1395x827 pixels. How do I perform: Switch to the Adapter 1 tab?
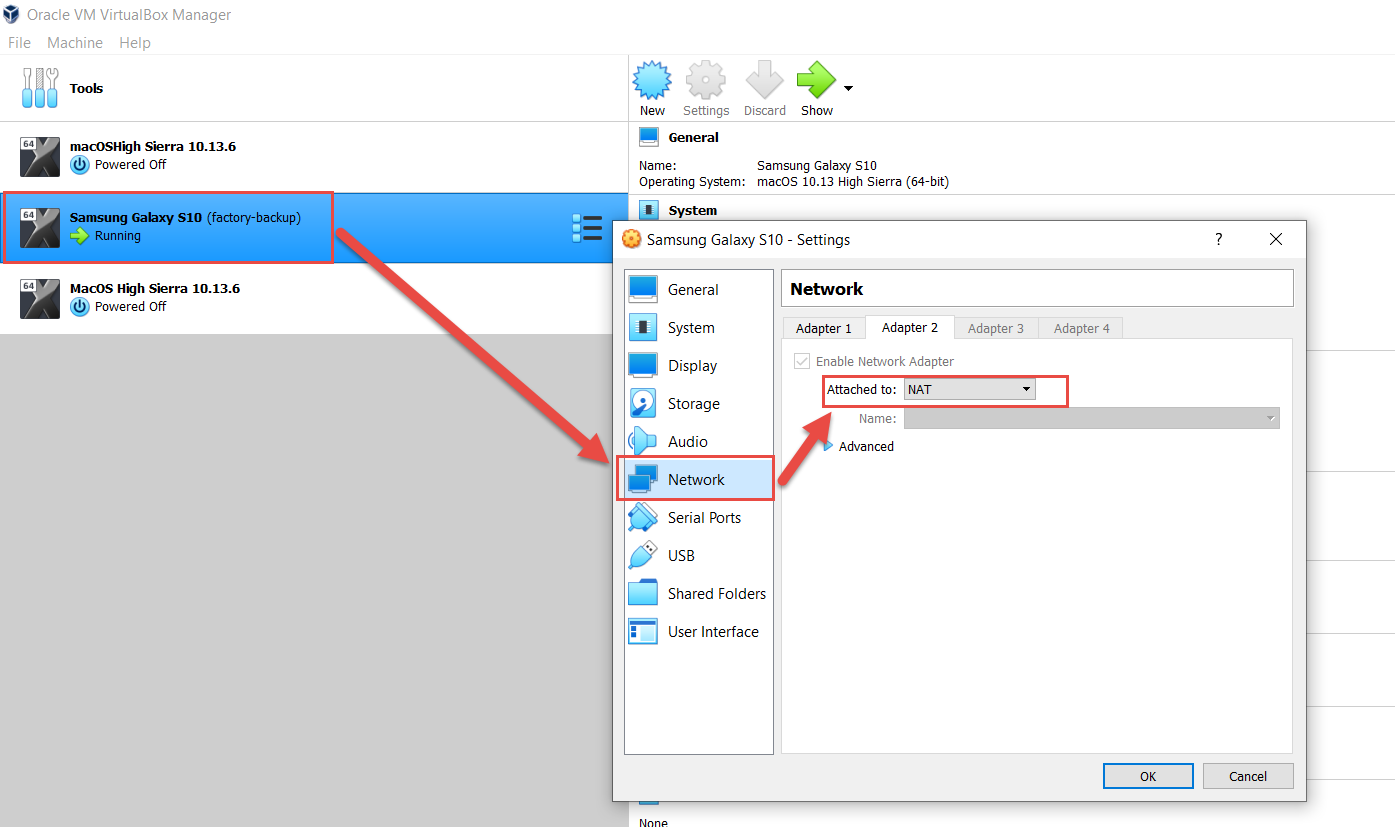click(824, 328)
